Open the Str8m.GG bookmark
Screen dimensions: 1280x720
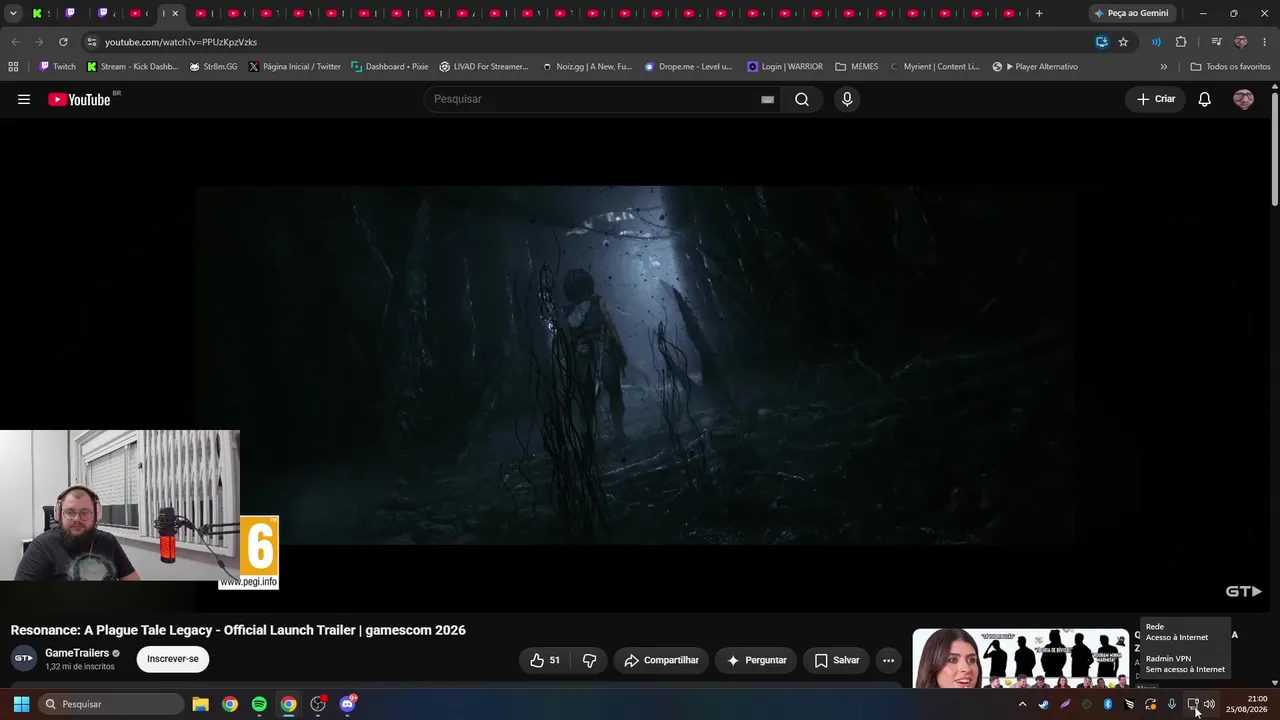coord(213,67)
